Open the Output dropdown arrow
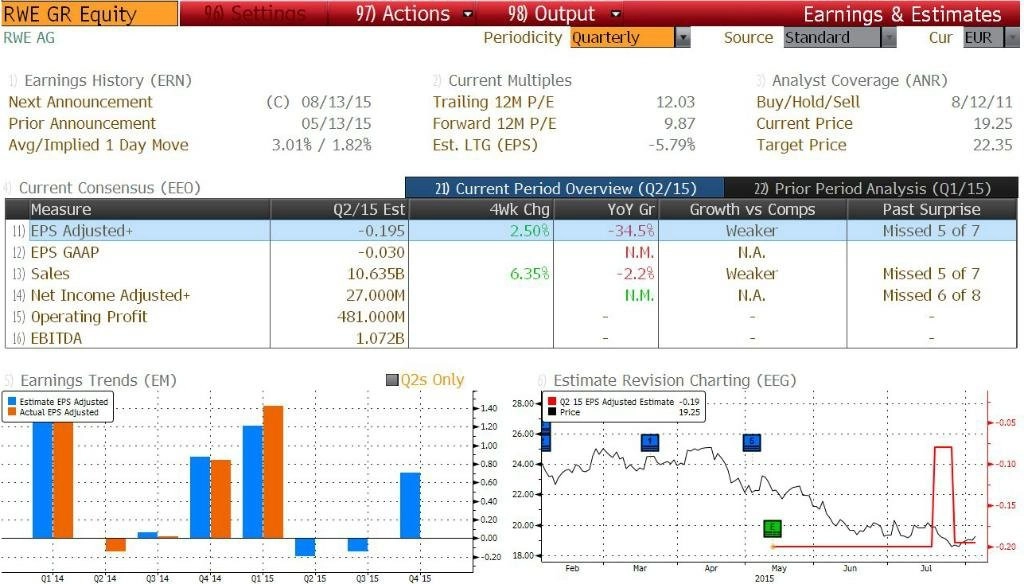Image resolution: width=1024 pixels, height=584 pixels. [615, 14]
